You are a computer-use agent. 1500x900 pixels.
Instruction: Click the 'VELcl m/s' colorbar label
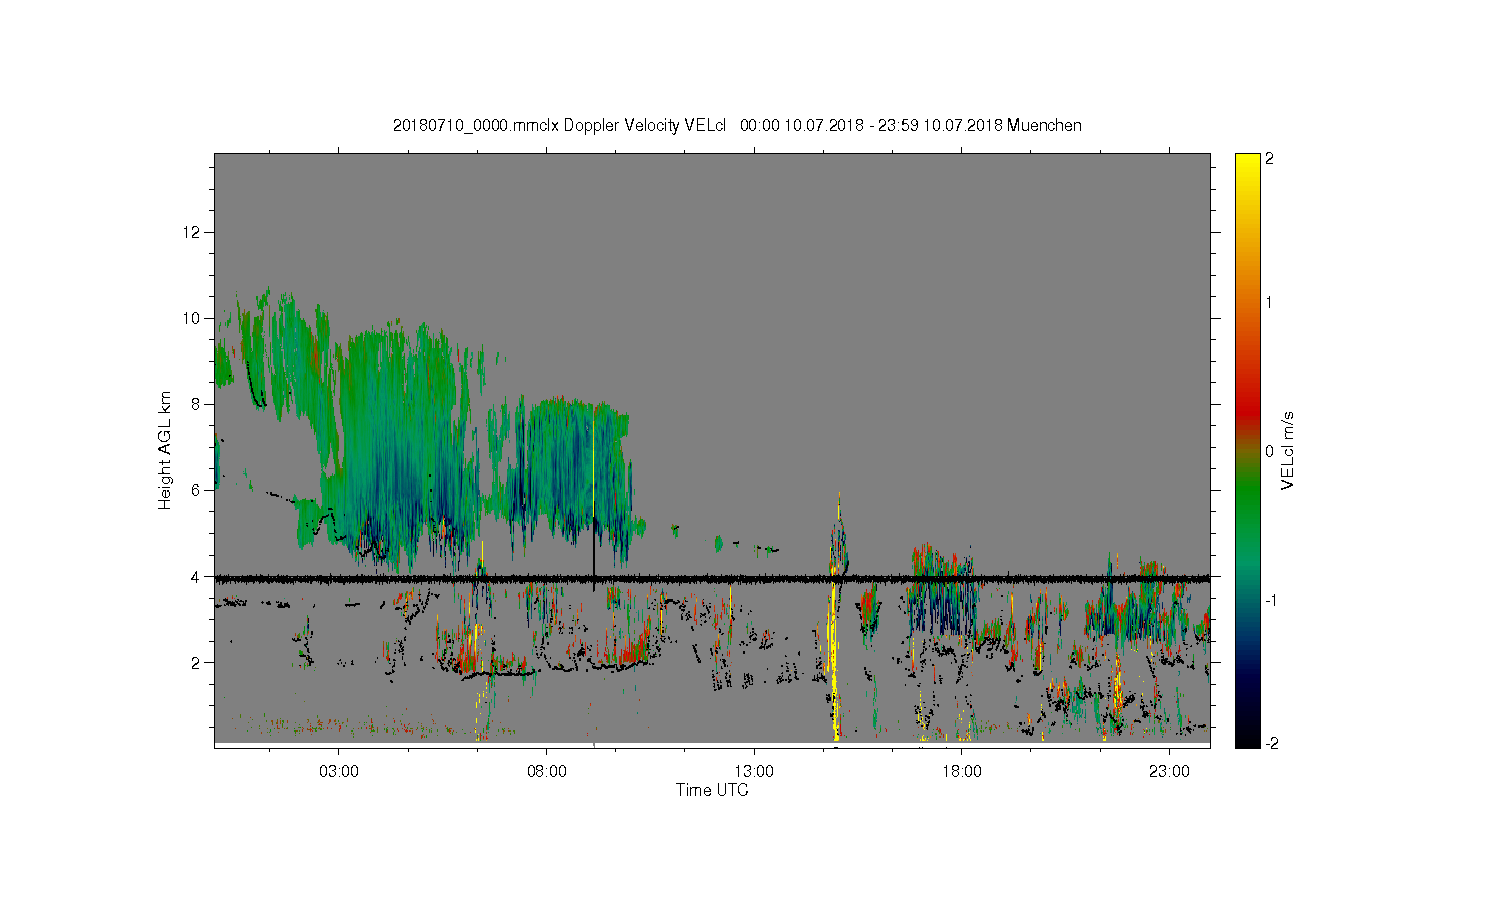tap(1288, 450)
